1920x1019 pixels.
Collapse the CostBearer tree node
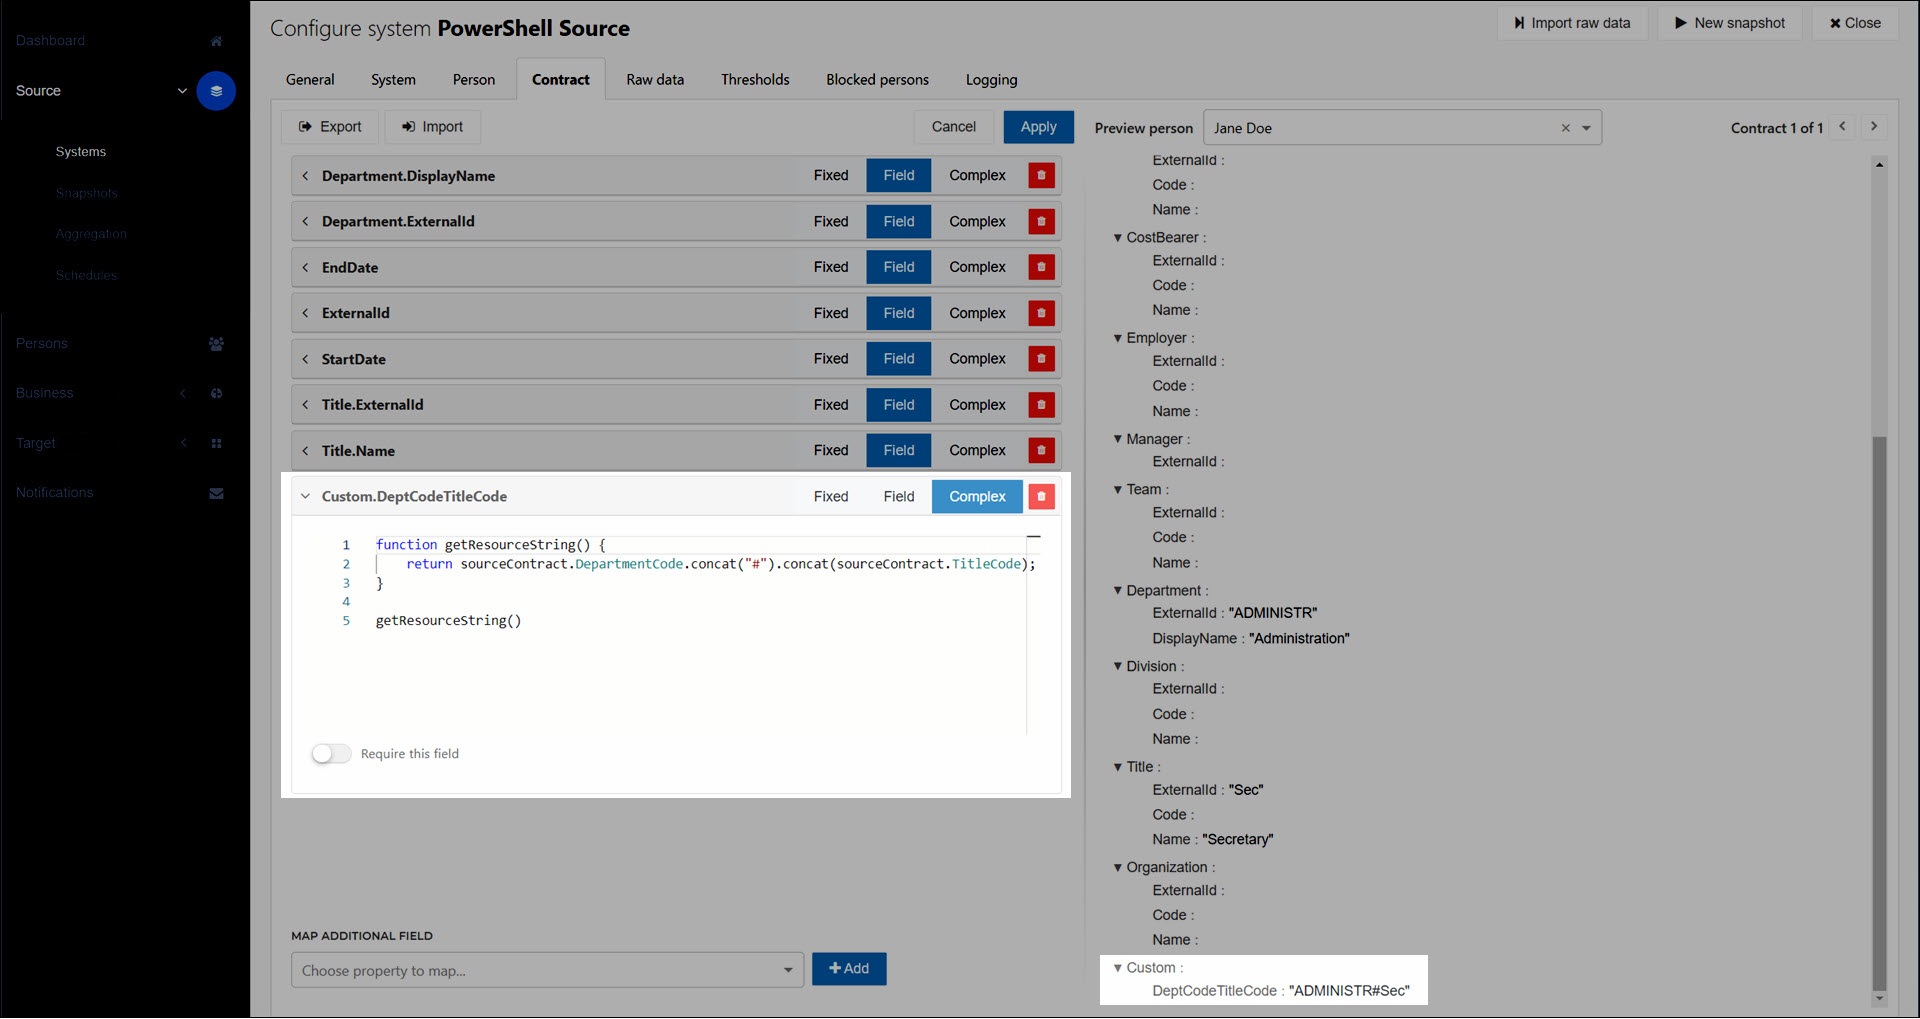(1118, 238)
